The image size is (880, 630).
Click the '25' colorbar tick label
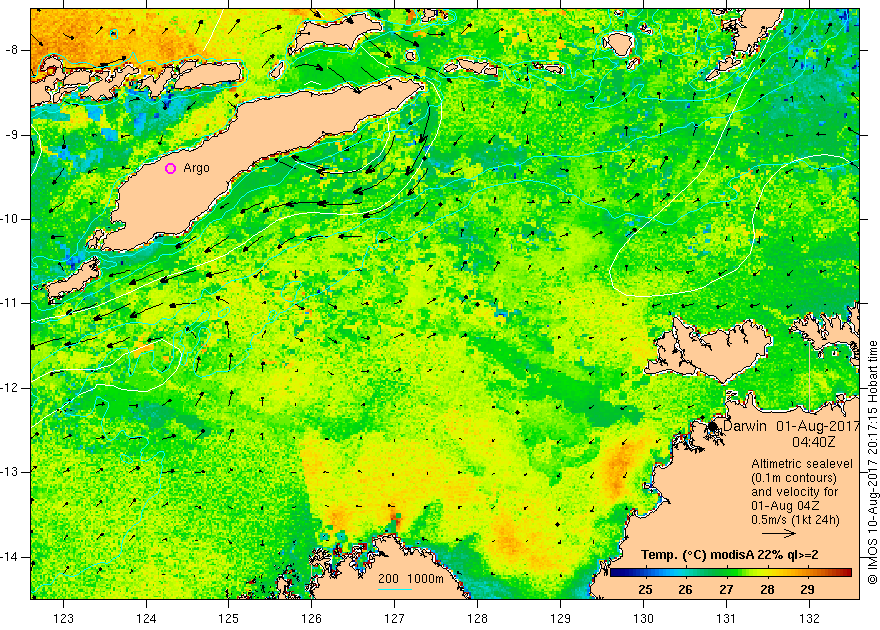pos(645,589)
